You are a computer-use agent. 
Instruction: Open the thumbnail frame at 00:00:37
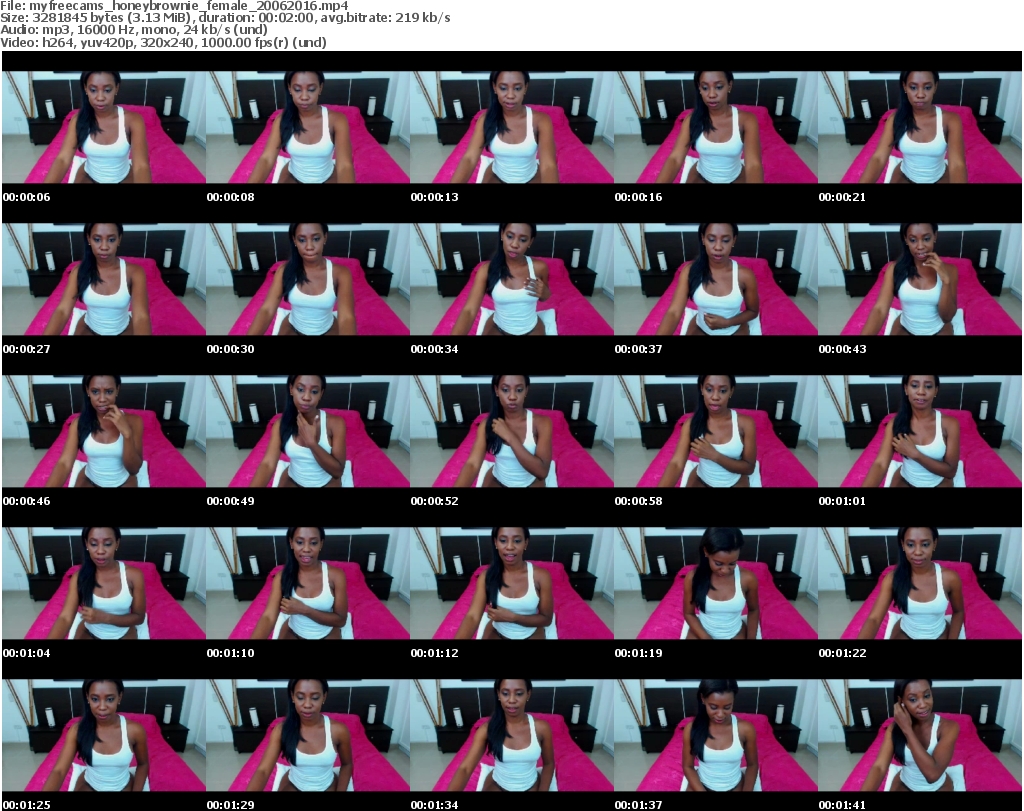716,279
